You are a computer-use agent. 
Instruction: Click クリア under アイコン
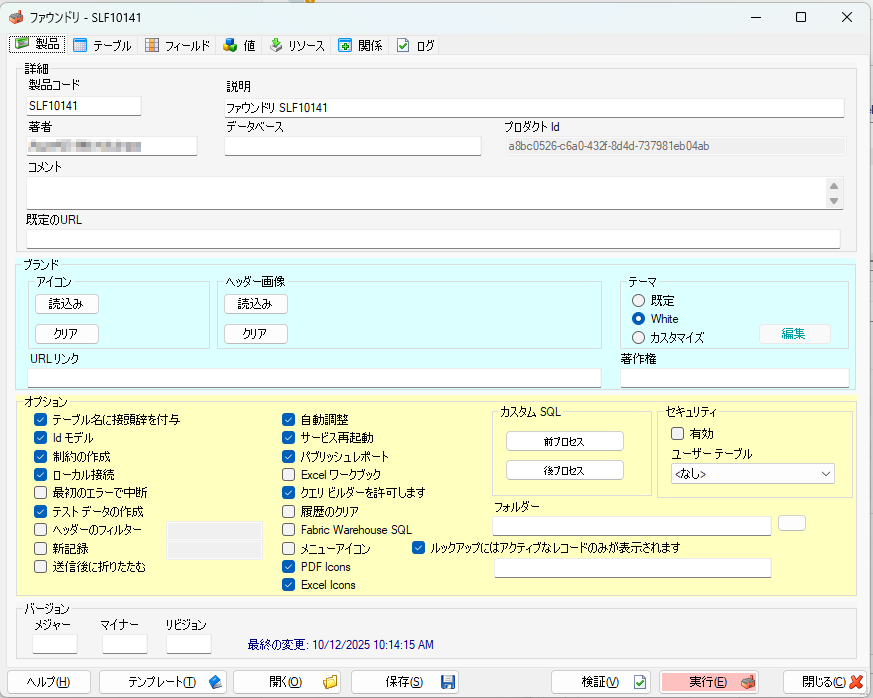(67, 334)
